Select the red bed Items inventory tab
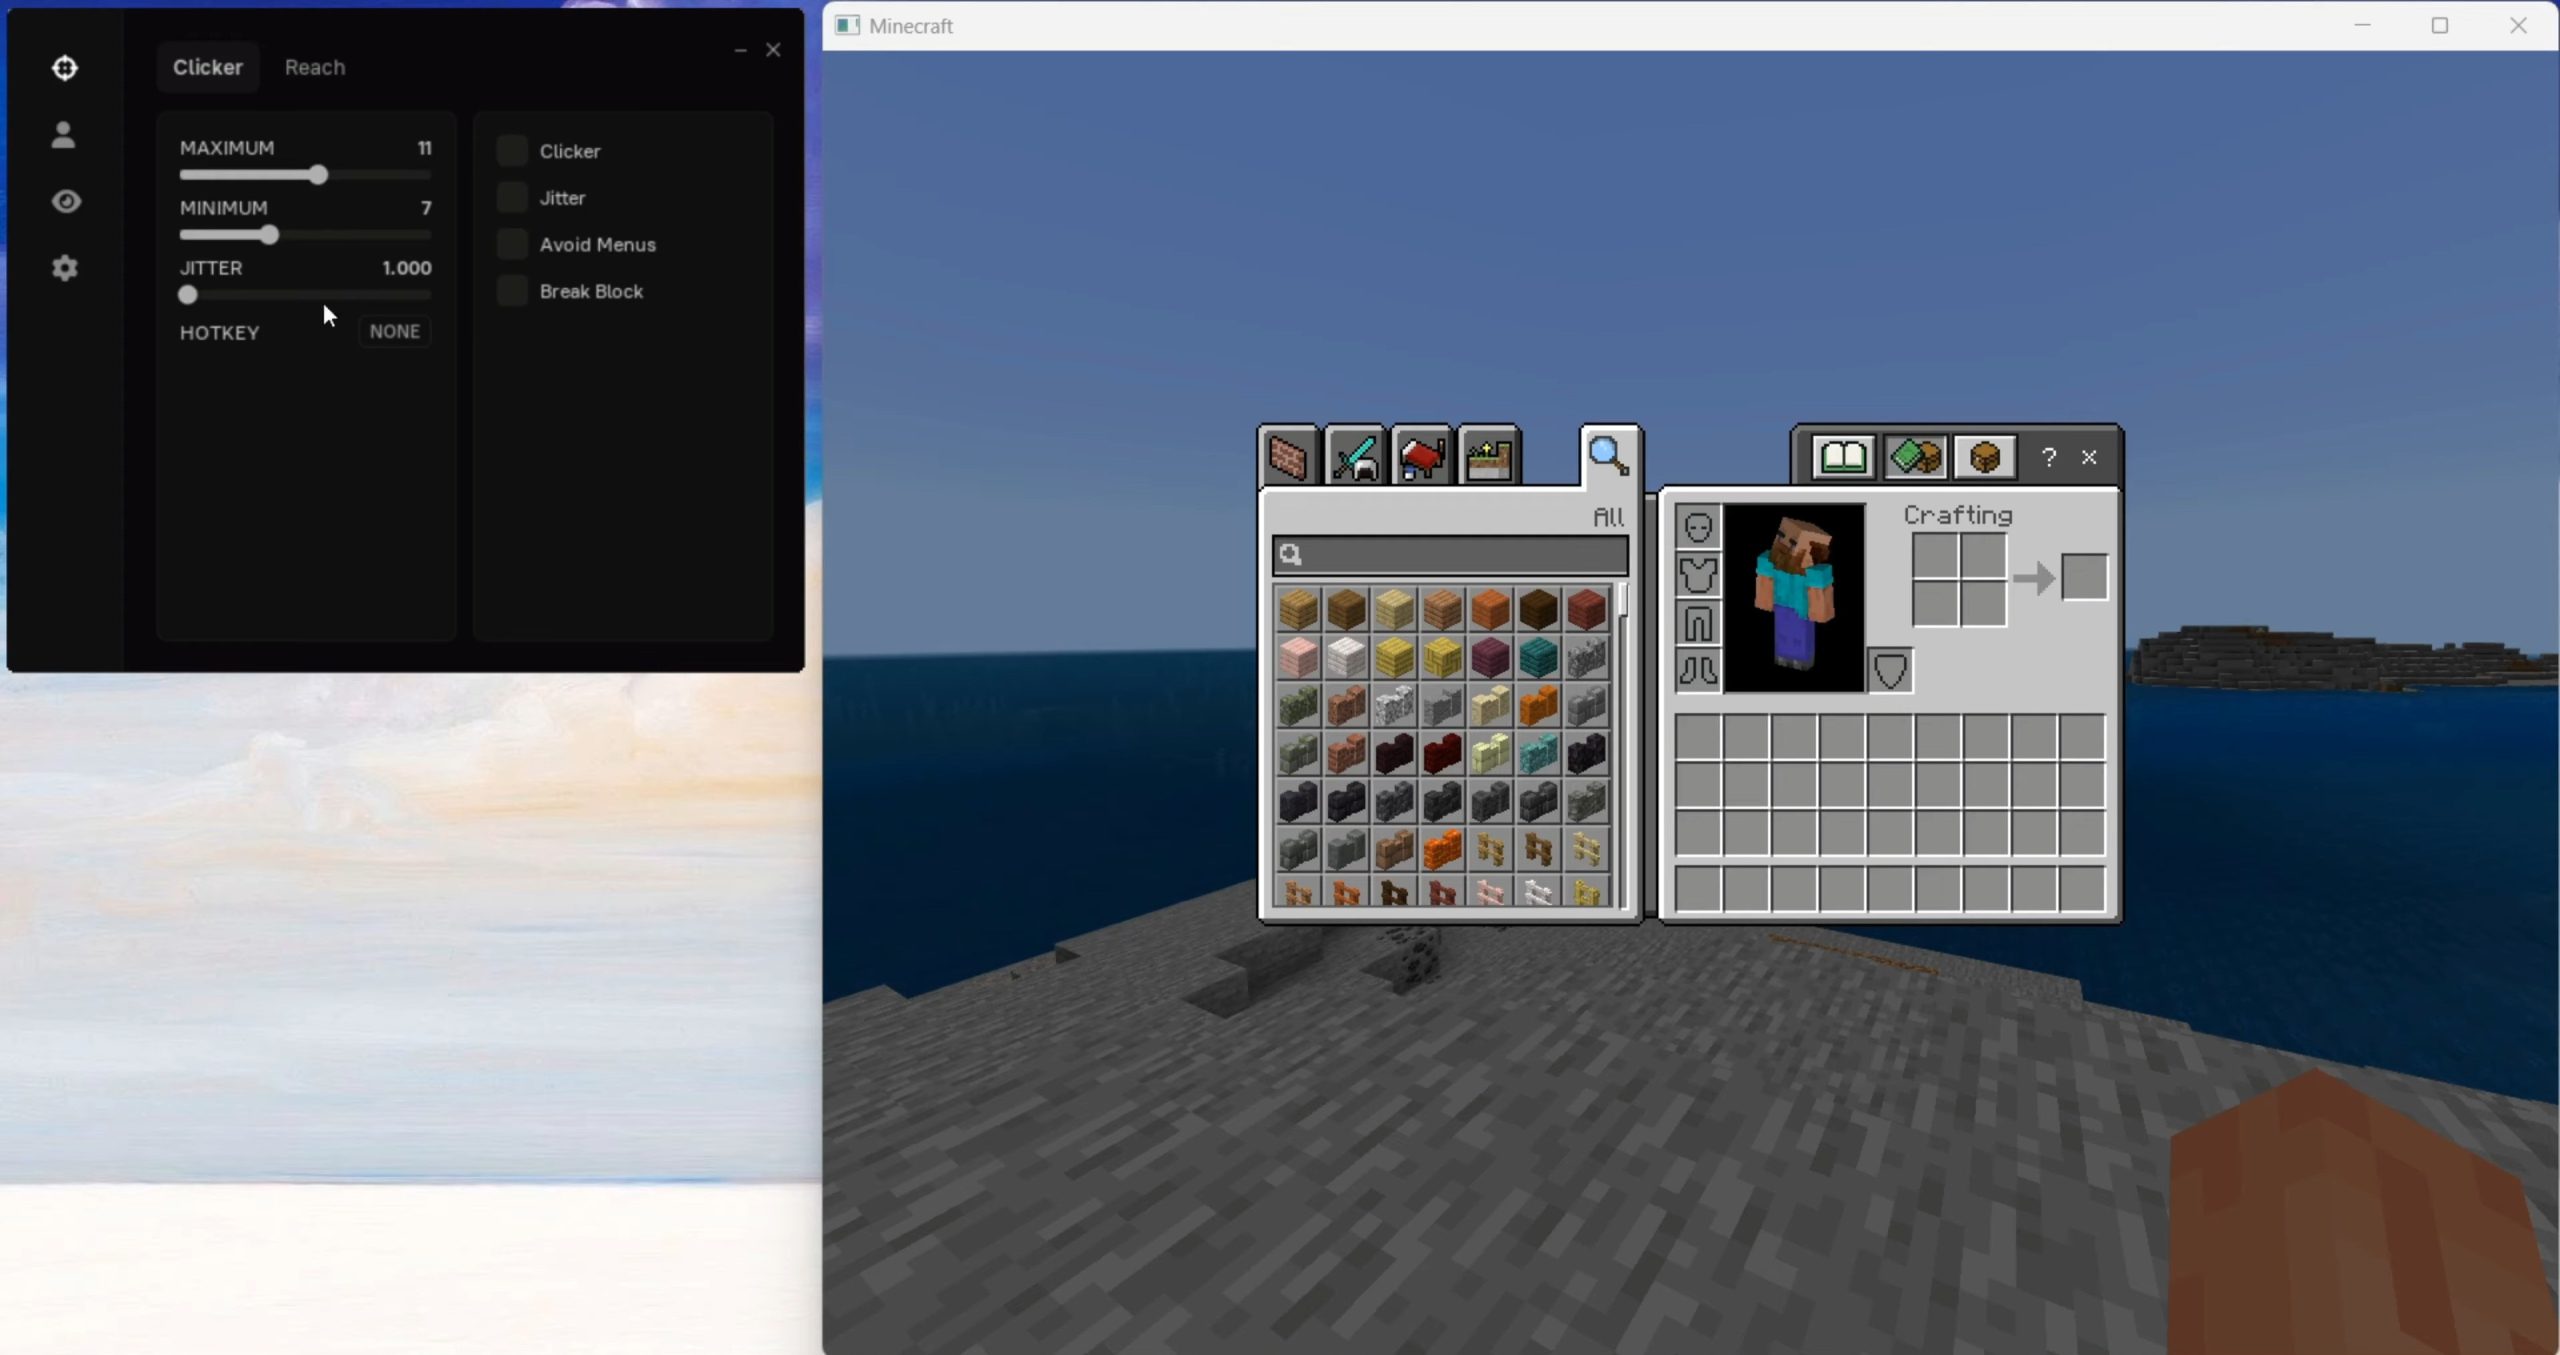The image size is (2560, 1355). coord(1421,458)
